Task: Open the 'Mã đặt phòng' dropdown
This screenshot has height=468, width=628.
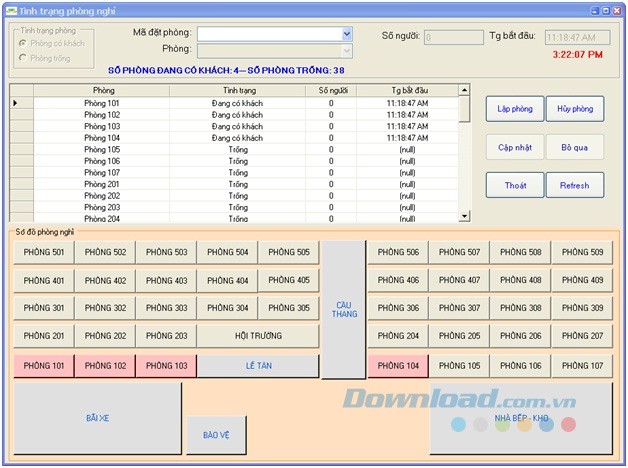Action: click(x=347, y=33)
